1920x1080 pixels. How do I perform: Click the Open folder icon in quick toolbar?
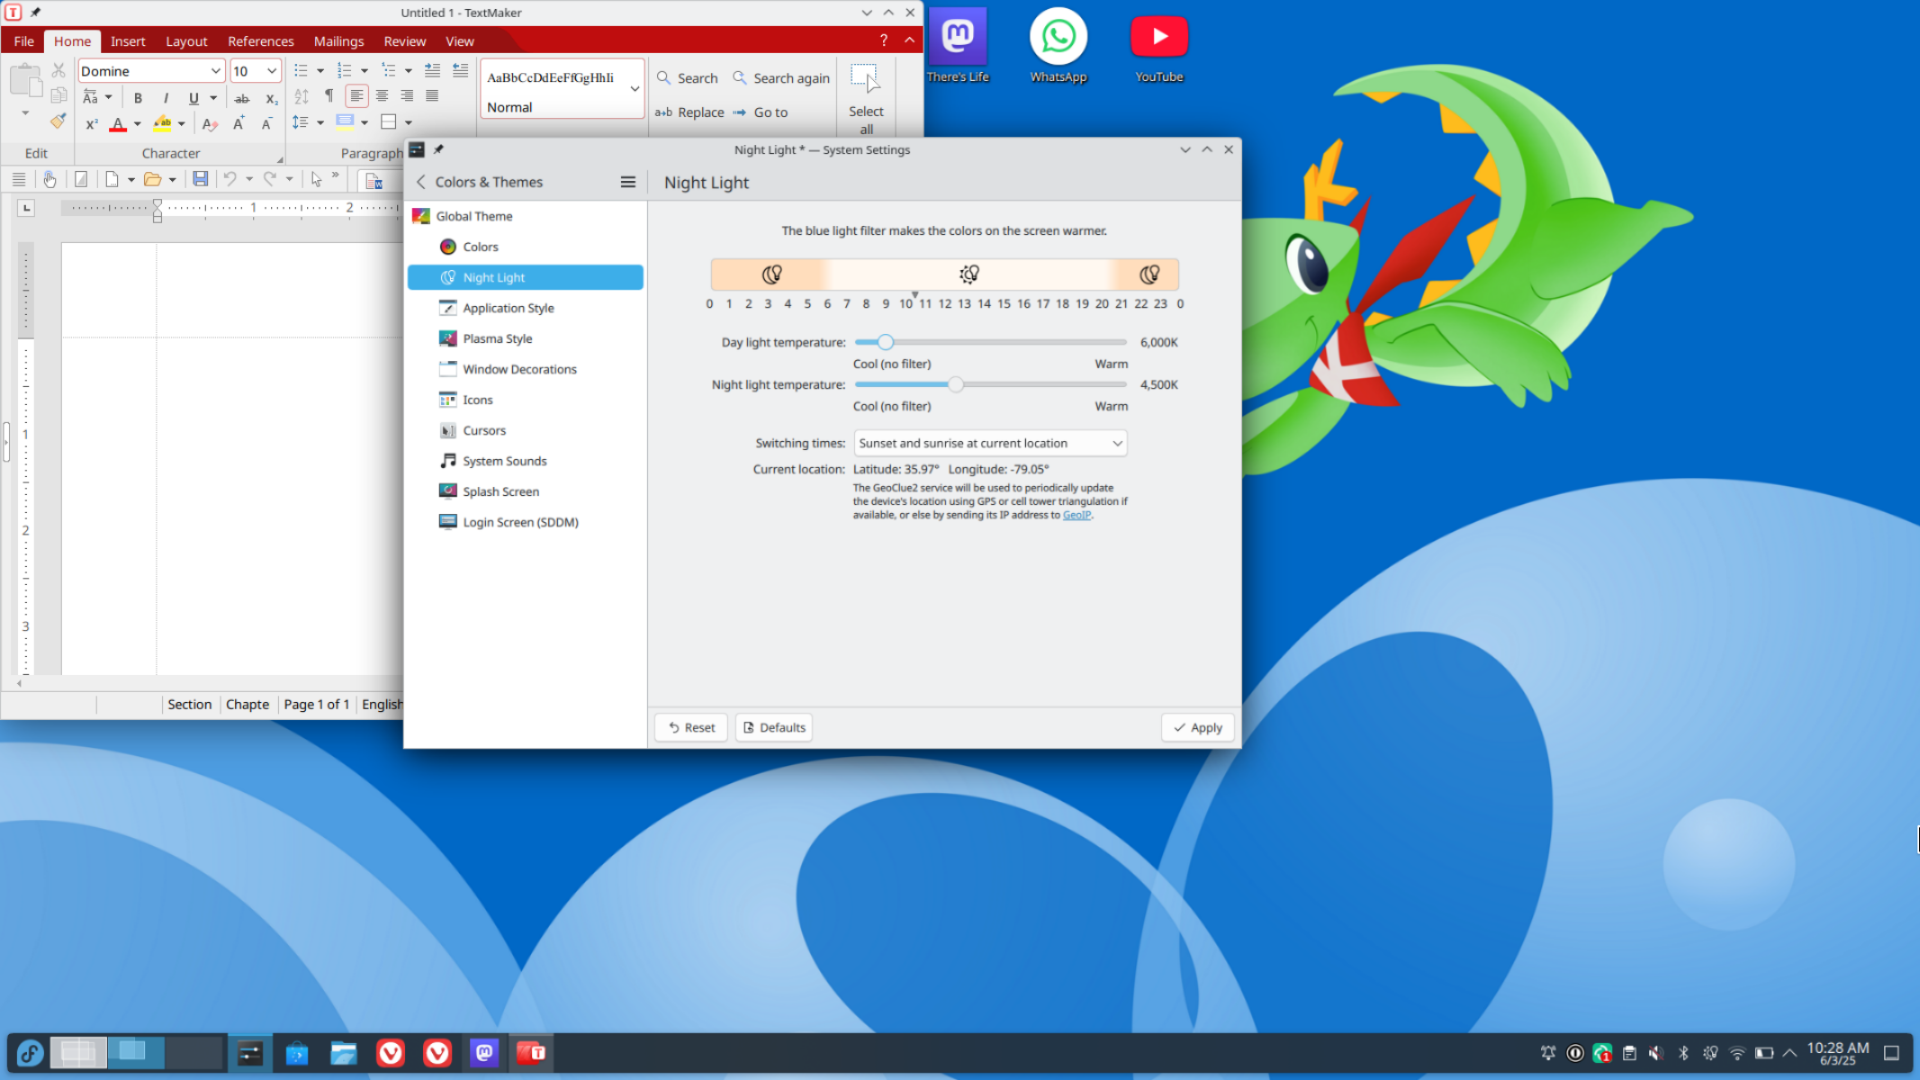pyautogui.click(x=152, y=179)
